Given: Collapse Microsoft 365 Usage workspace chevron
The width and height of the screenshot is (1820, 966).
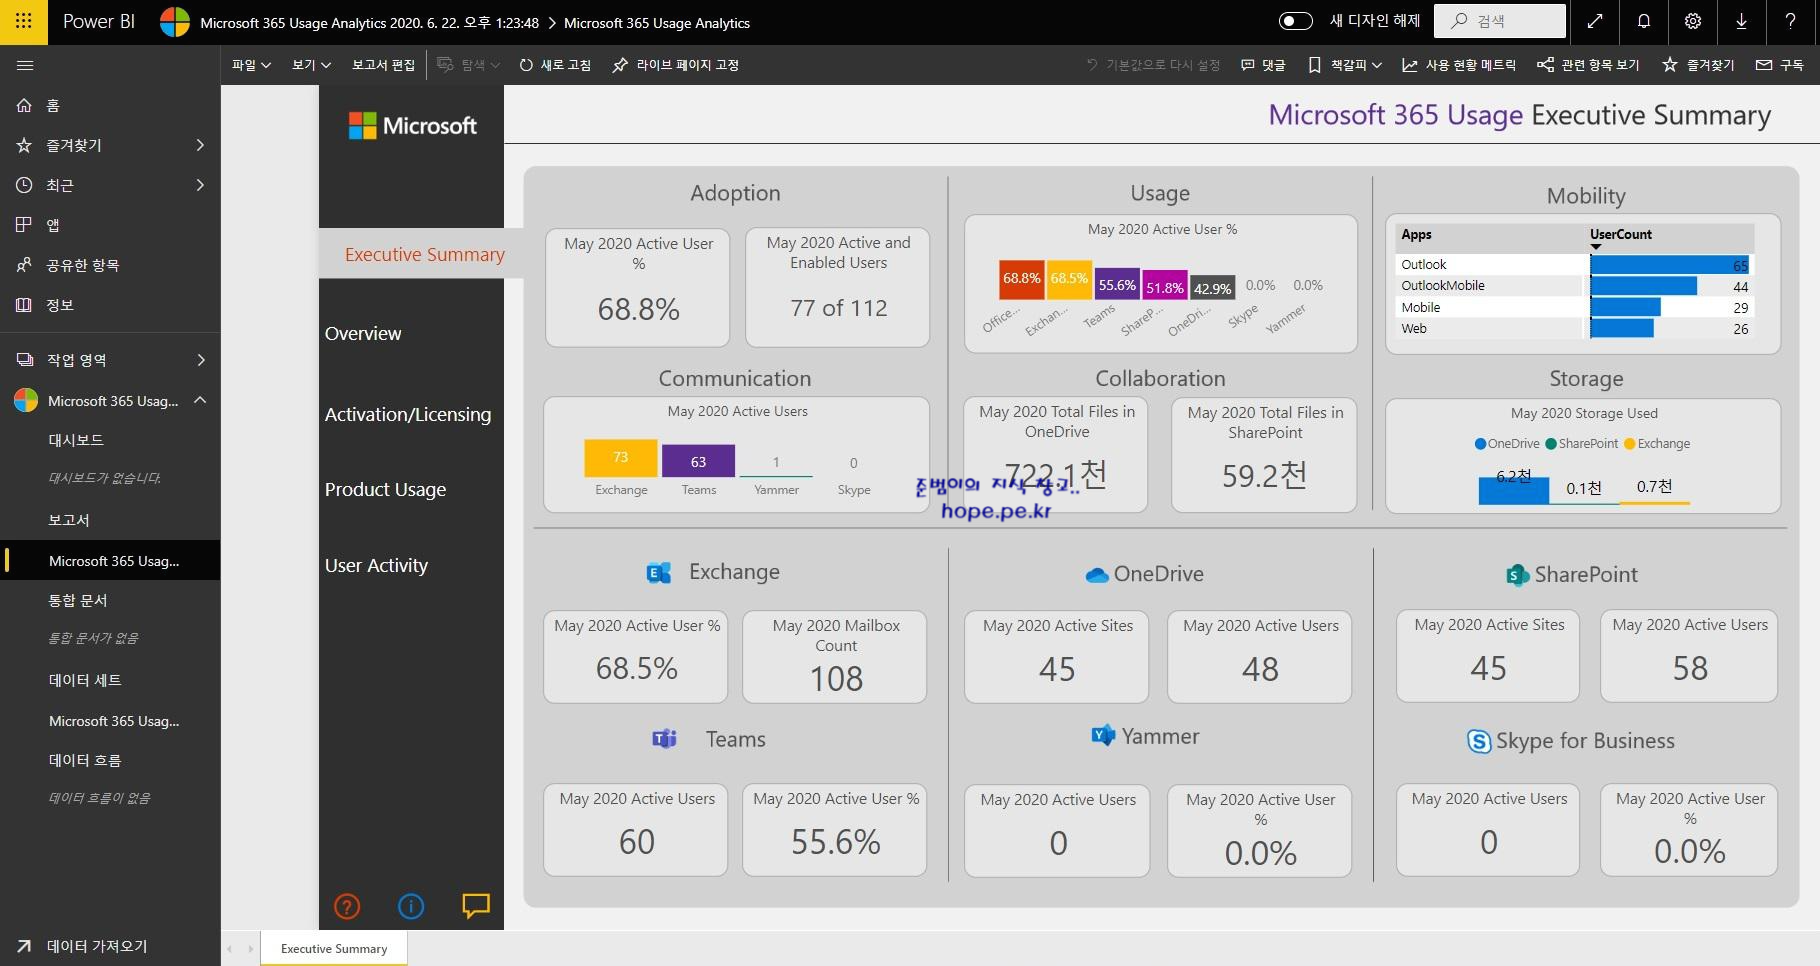Looking at the screenshot, I should point(200,400).
